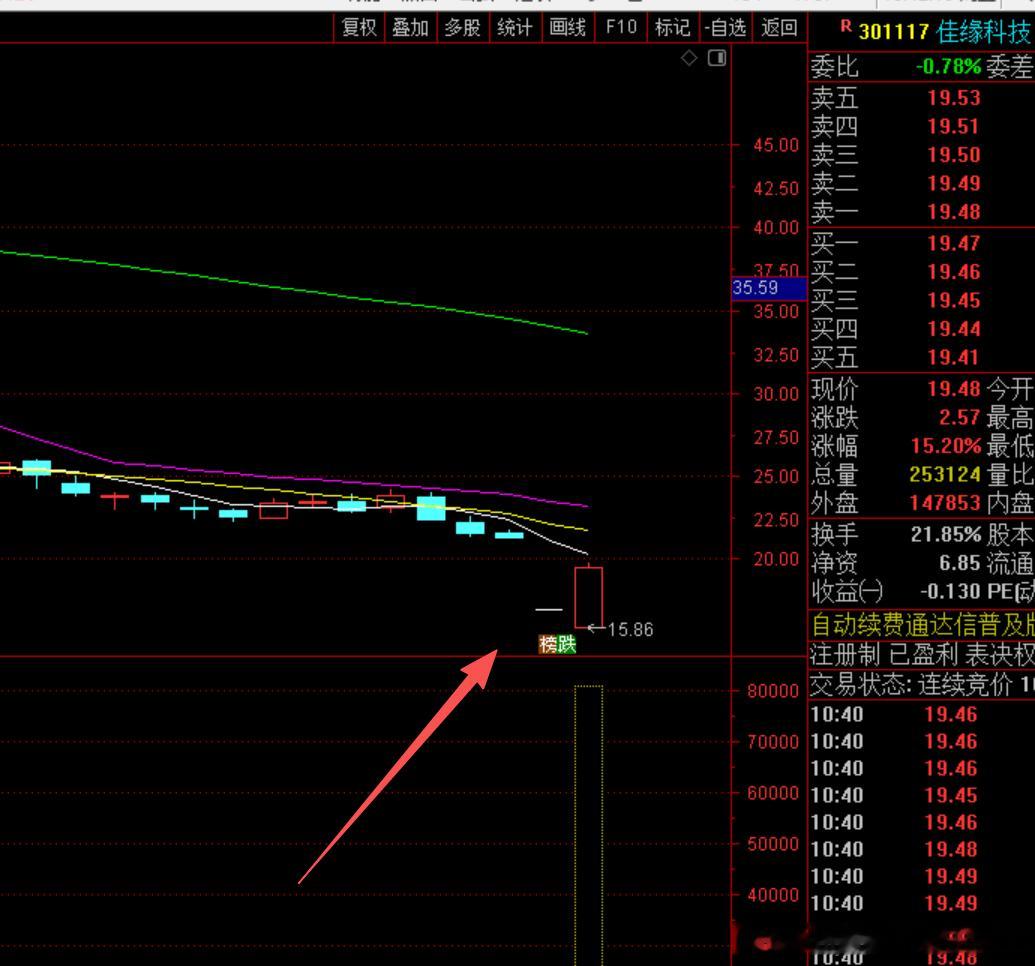Viewport: 1035px width, 966px height.
Task: Click the diamond icon above chart
Action: pos(689,58)
